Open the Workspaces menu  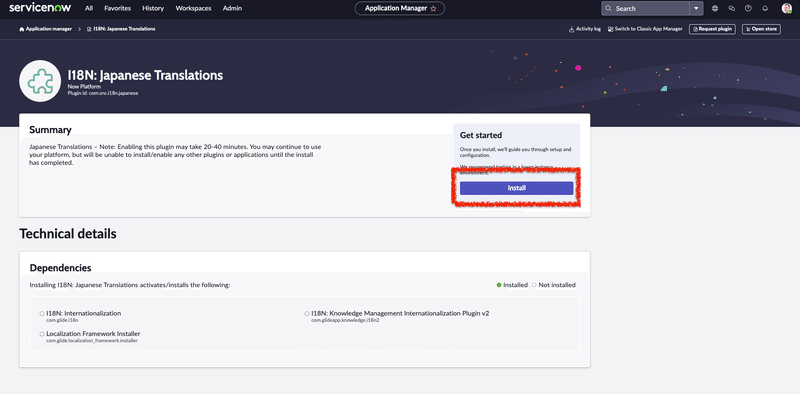click(x=193, y=8)
